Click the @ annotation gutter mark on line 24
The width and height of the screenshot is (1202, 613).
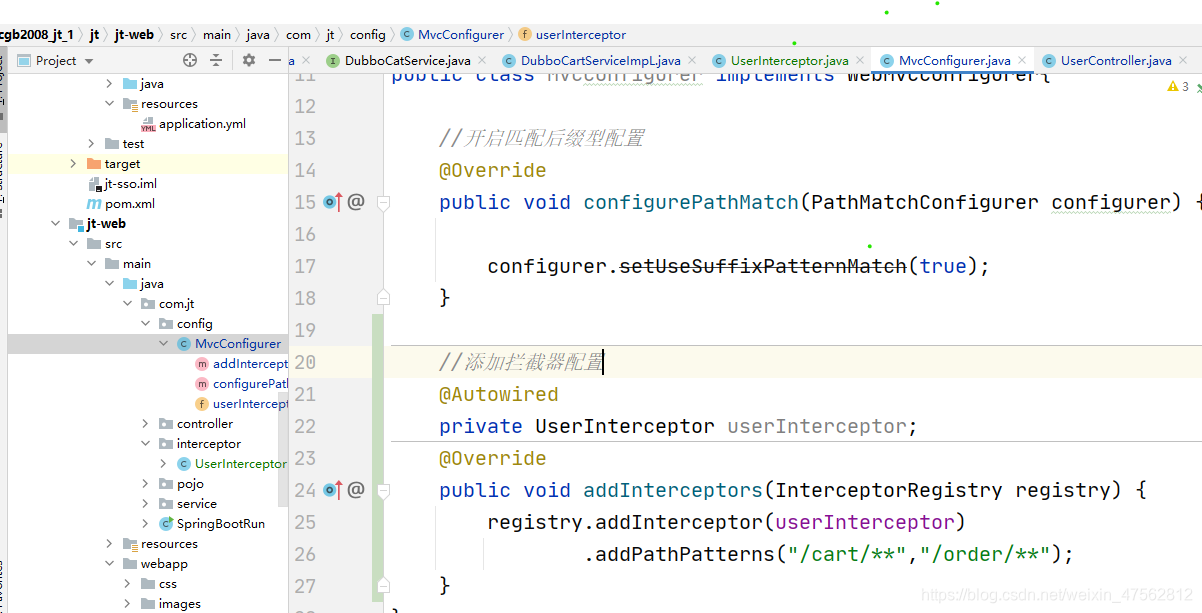click(x=356, y=490)
